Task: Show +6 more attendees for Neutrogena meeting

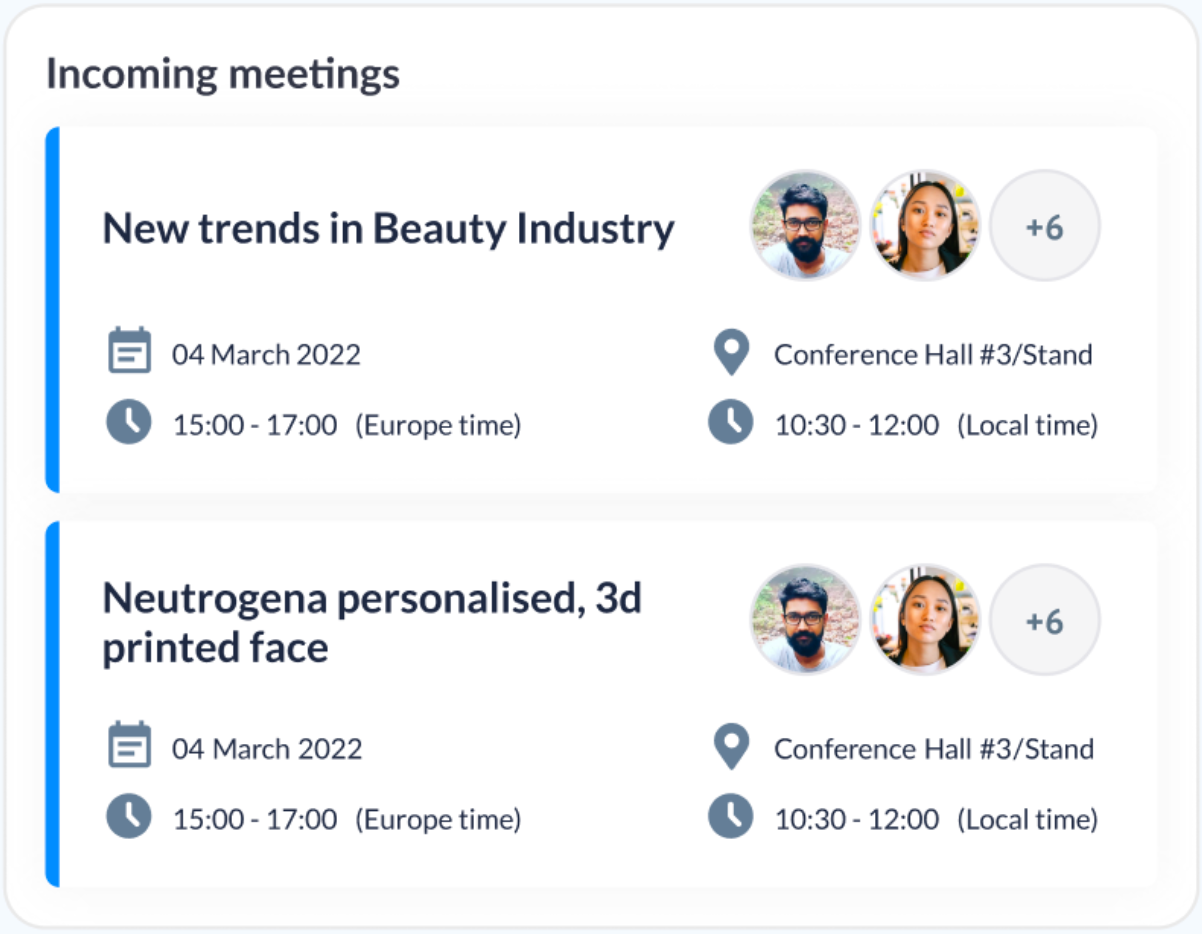Action: click(1045, 620)
